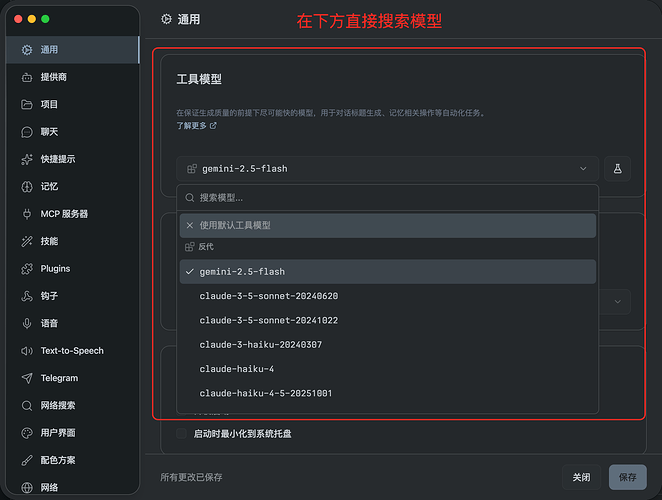Click the Text-to-Speech speaker icon

(x=27, y=351)
